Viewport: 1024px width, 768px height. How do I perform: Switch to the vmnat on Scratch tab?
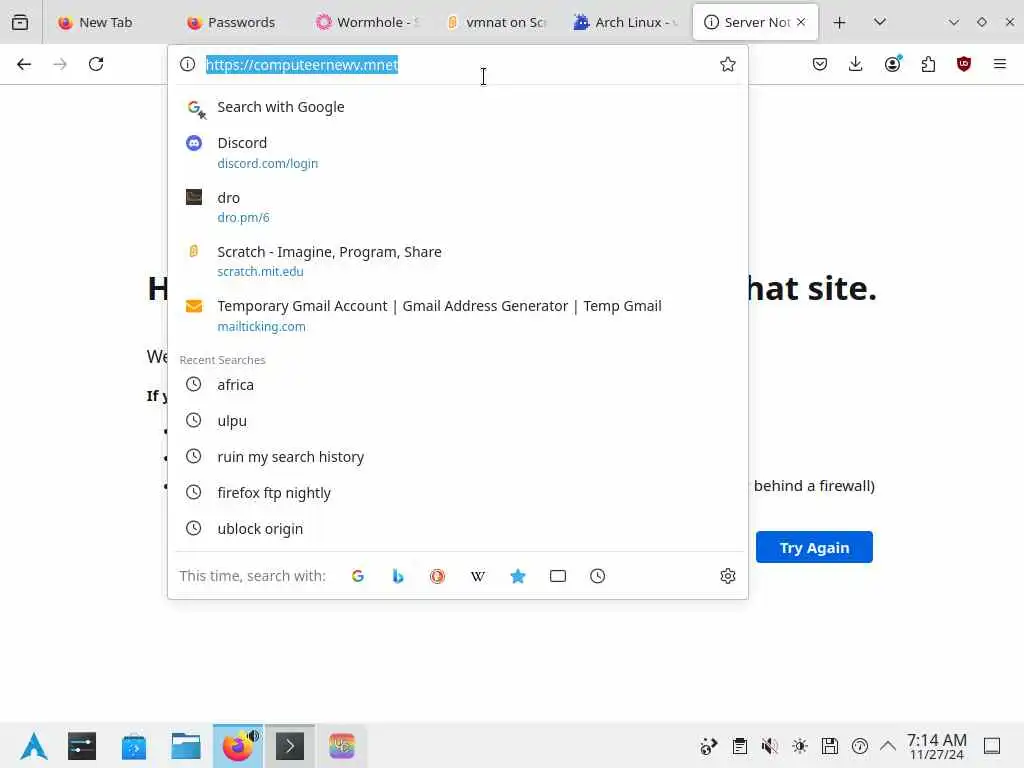pyautogui.click(x=496, y=22)
